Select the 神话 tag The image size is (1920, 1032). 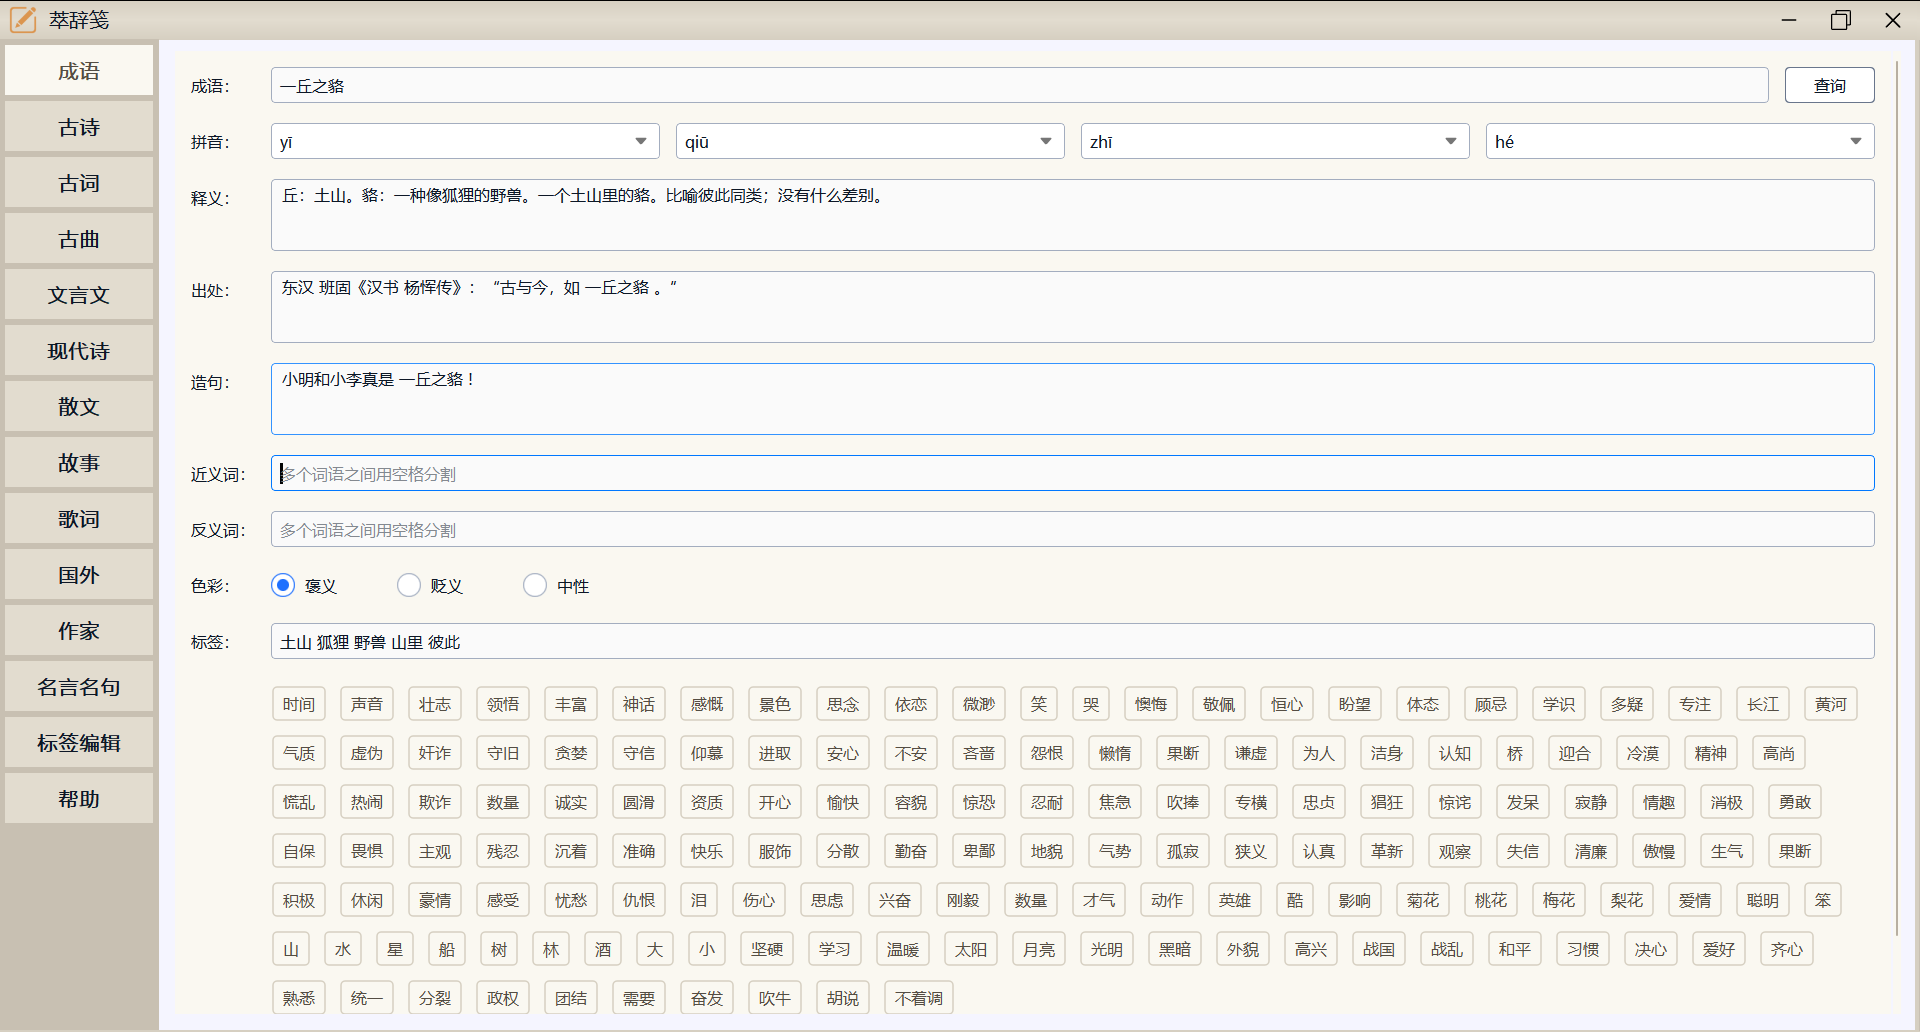[639, 704]
